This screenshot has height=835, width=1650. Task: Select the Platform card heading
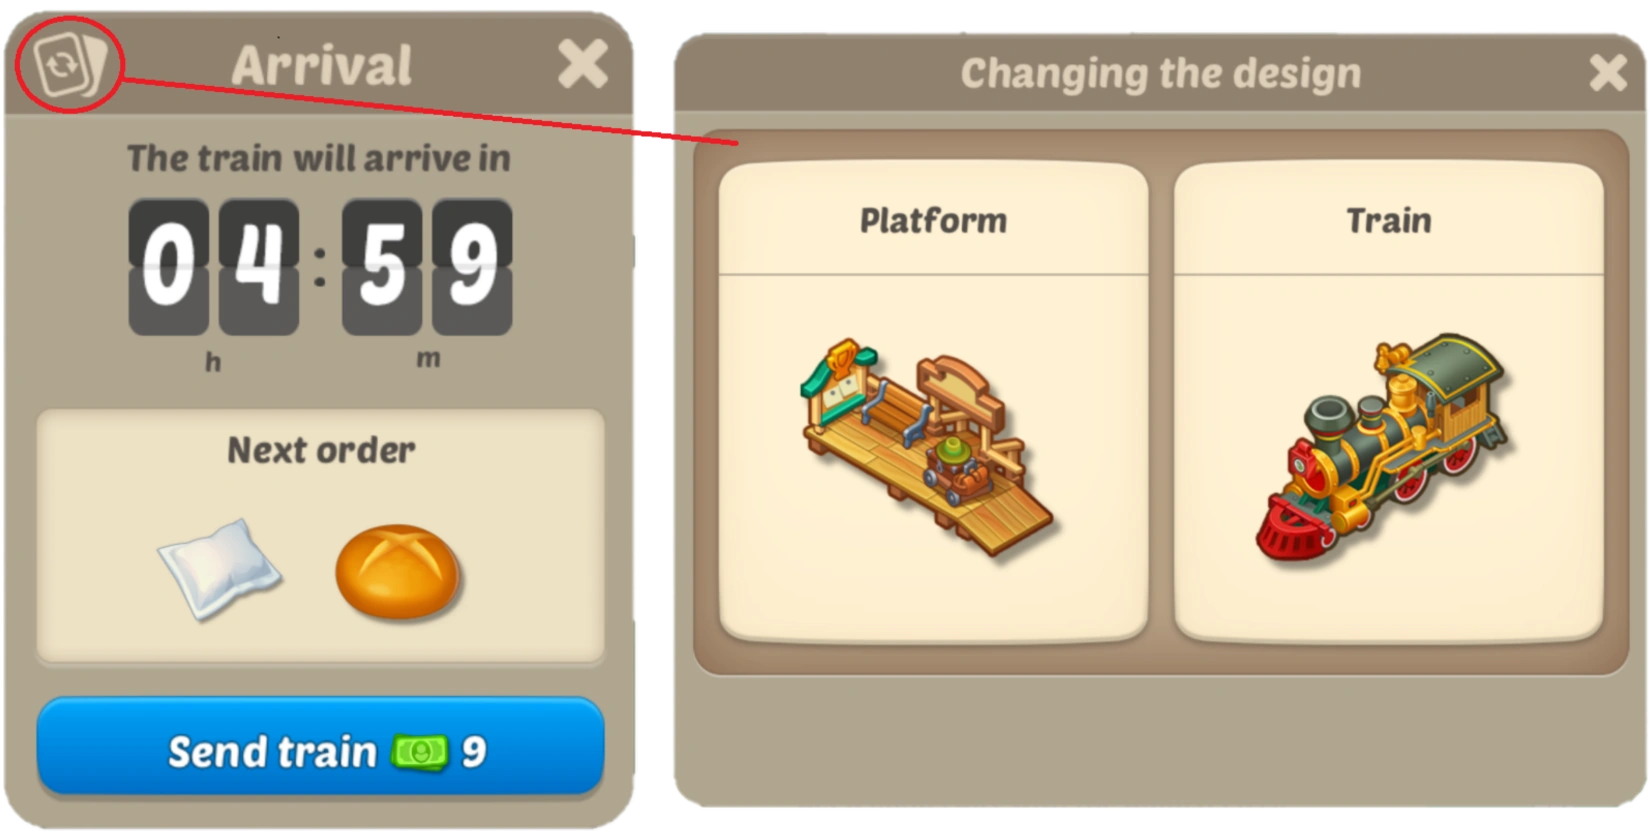[x=933, y=220]
